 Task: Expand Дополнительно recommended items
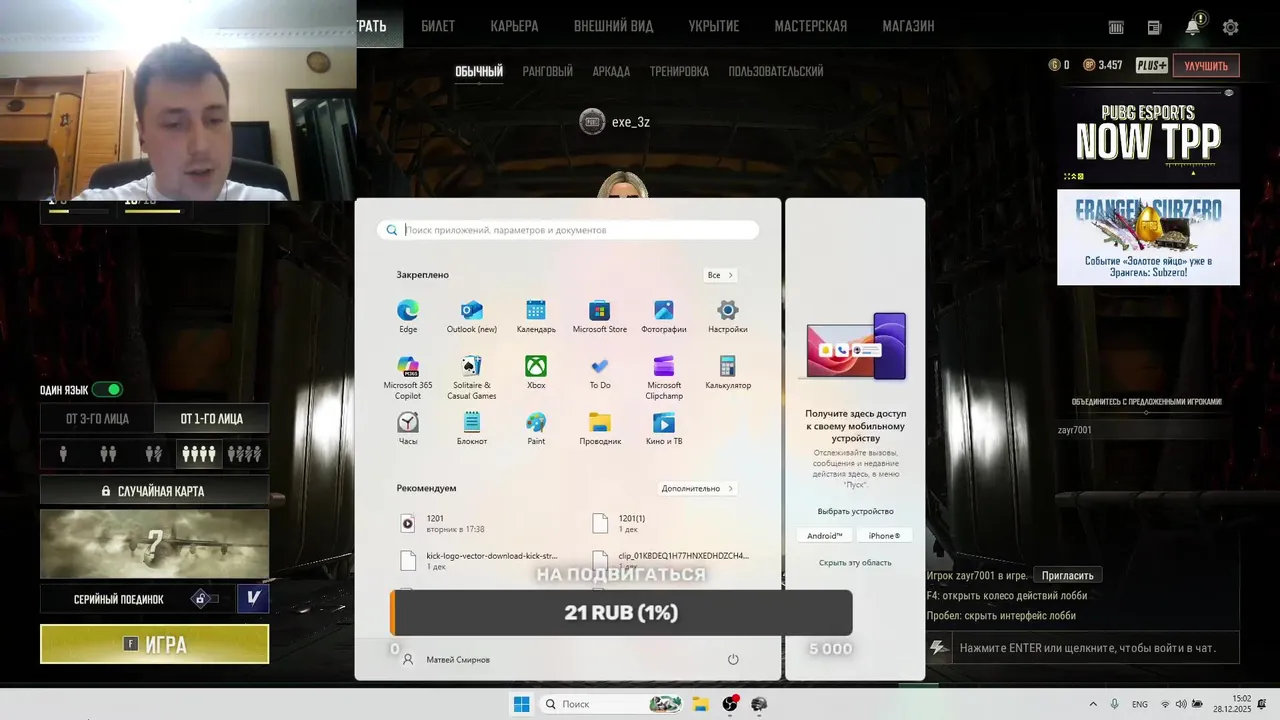click(697, 488)
